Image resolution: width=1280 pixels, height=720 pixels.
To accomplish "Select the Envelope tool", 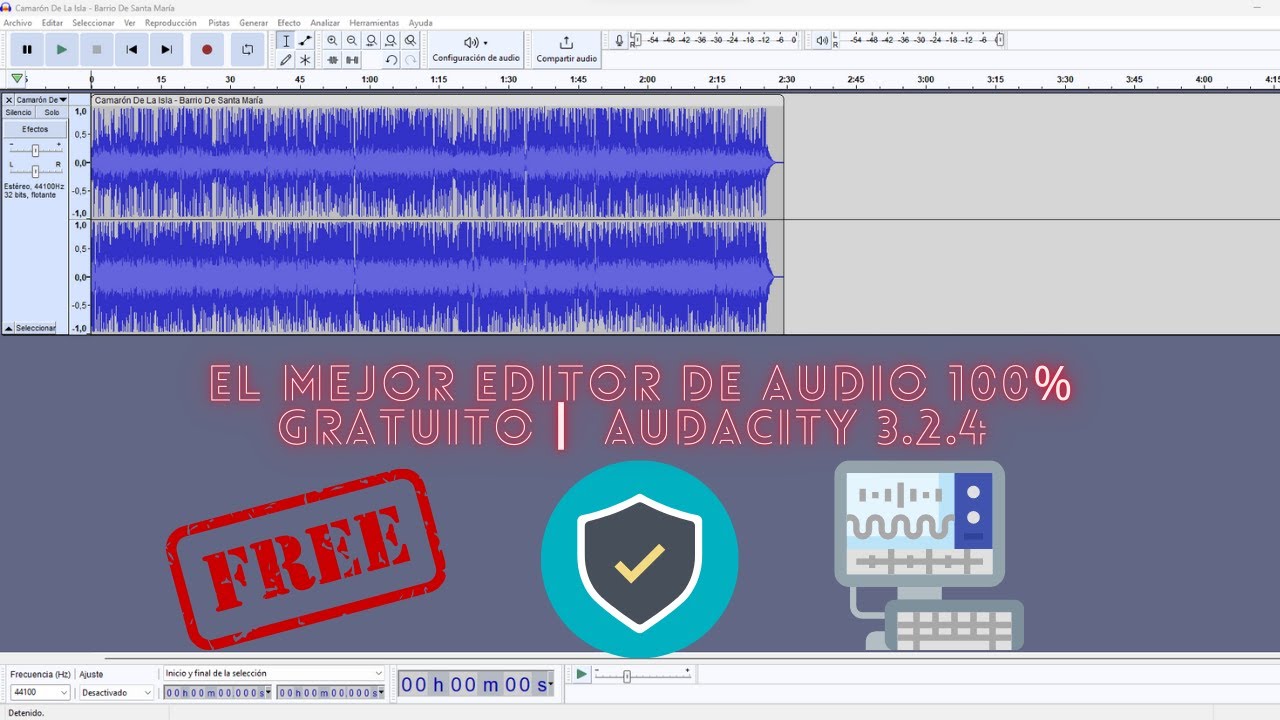I will pos(305,41).
